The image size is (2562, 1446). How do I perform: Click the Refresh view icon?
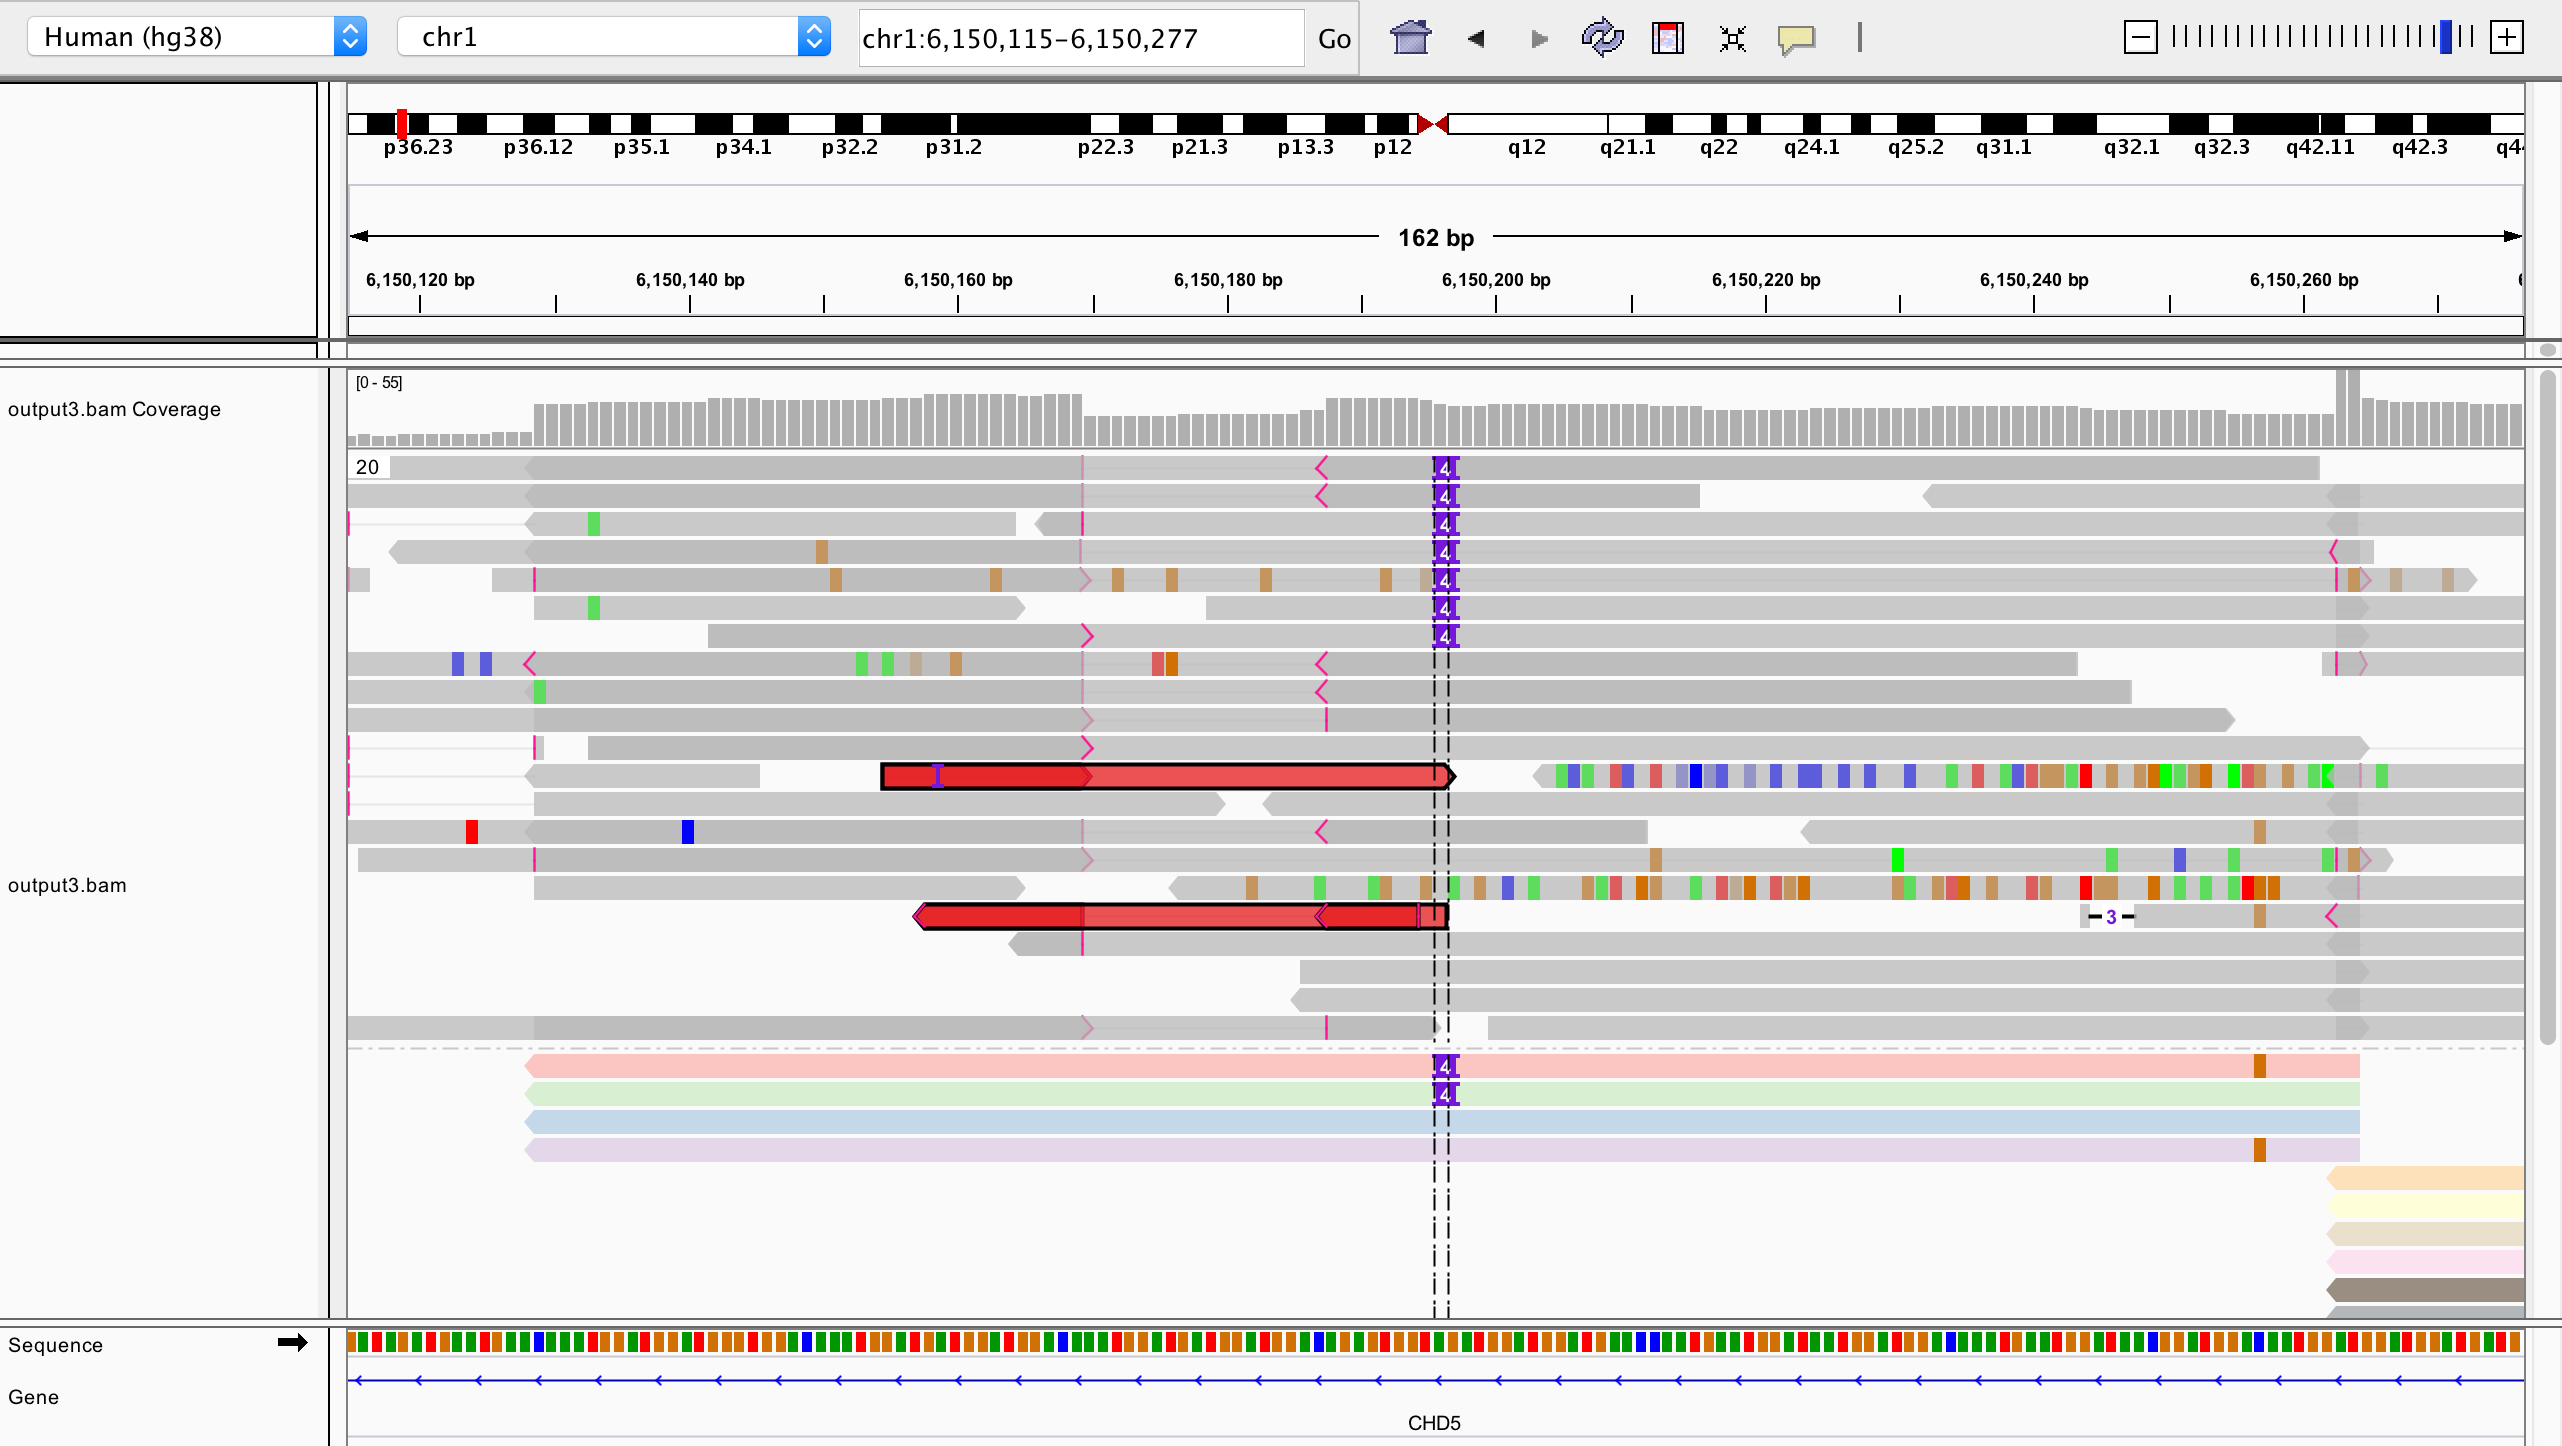(x=1602, y=38)
